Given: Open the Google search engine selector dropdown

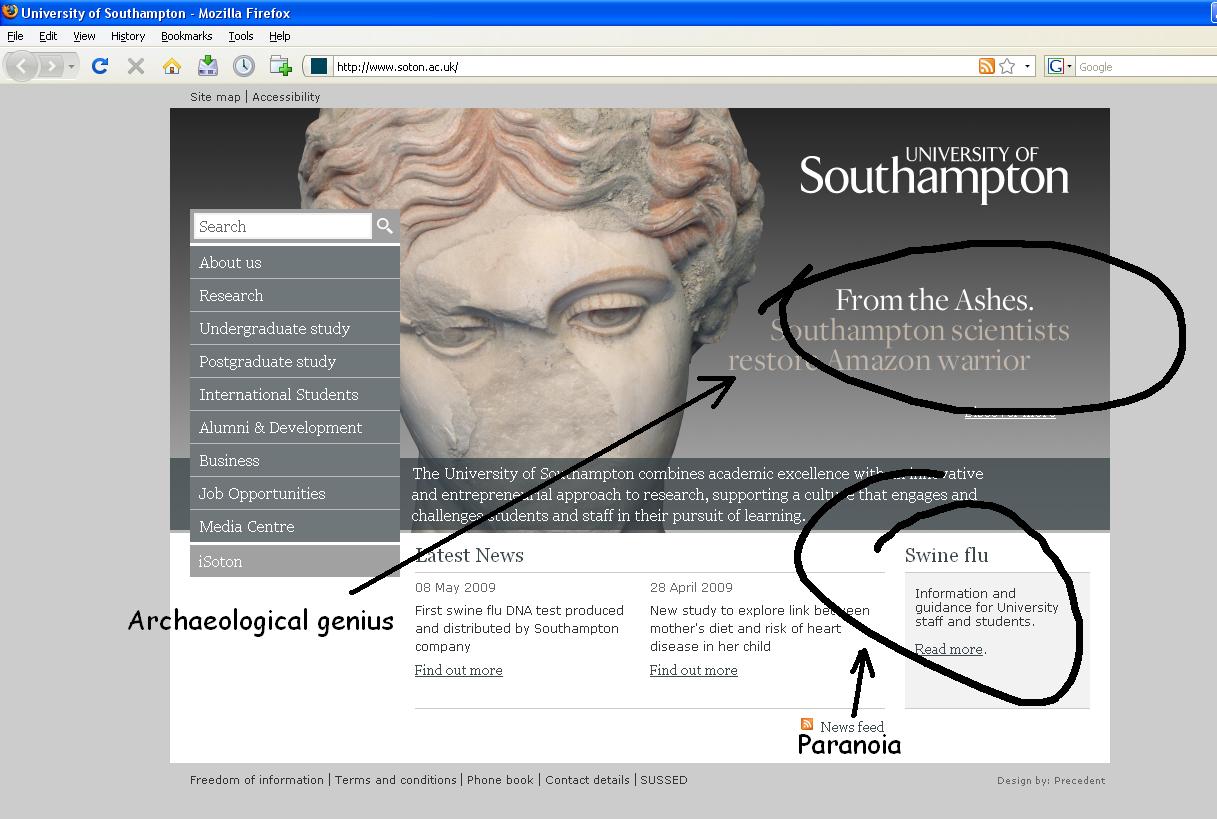Looking at the screenshot, I should (x=1059, y=67).
